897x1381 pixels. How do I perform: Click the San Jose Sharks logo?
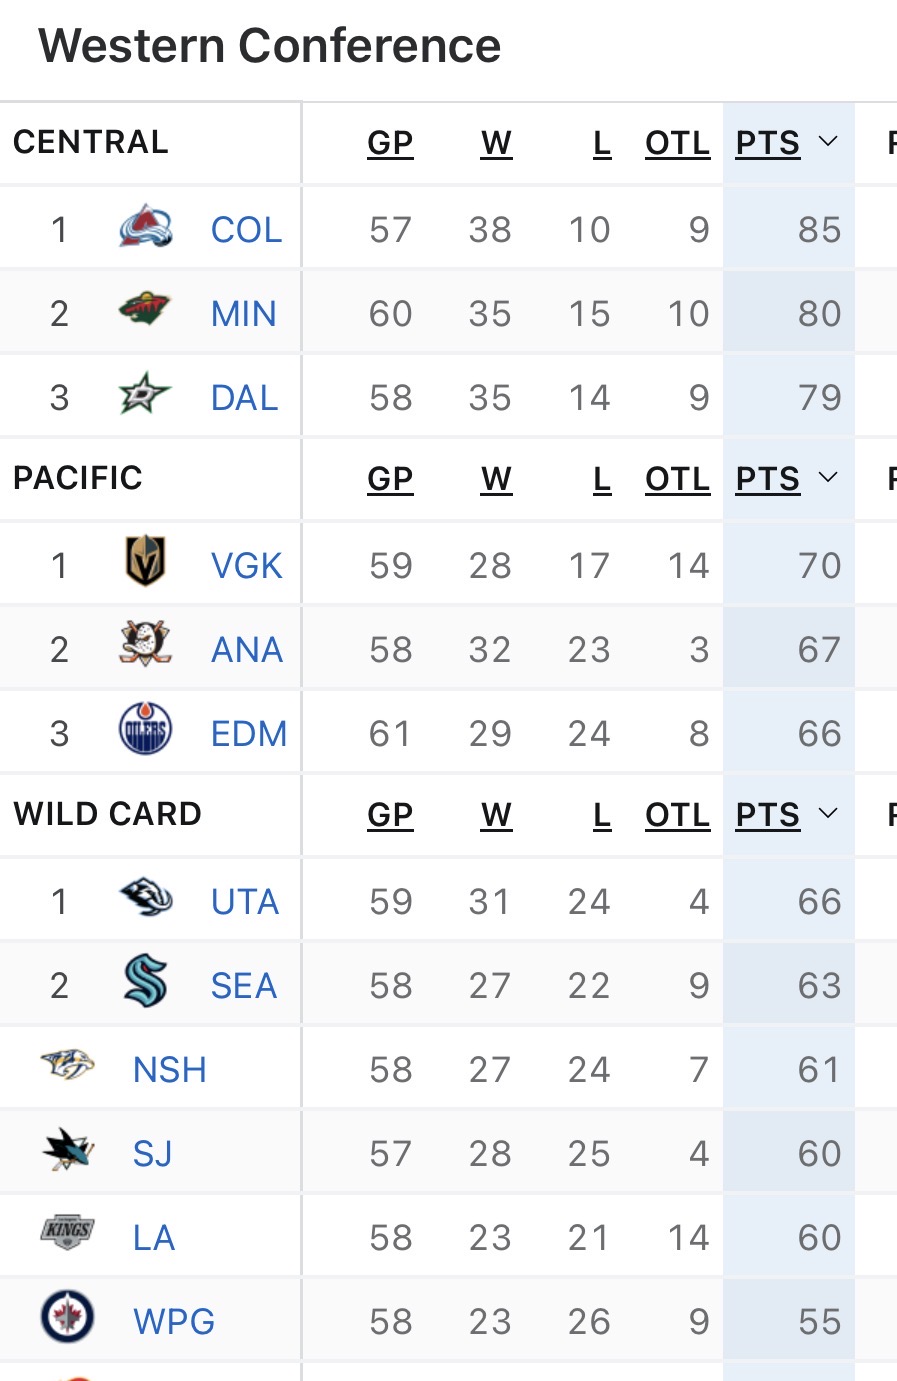68,1150
